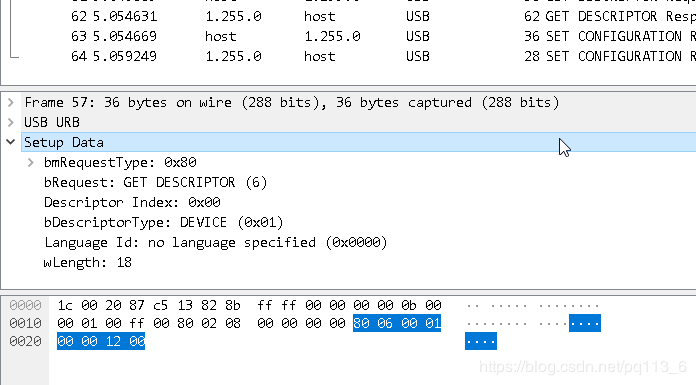Click length value 36 in packet 63
Image resolution: width=696 pixels, height=385 pixels.
tap(532, 36)
